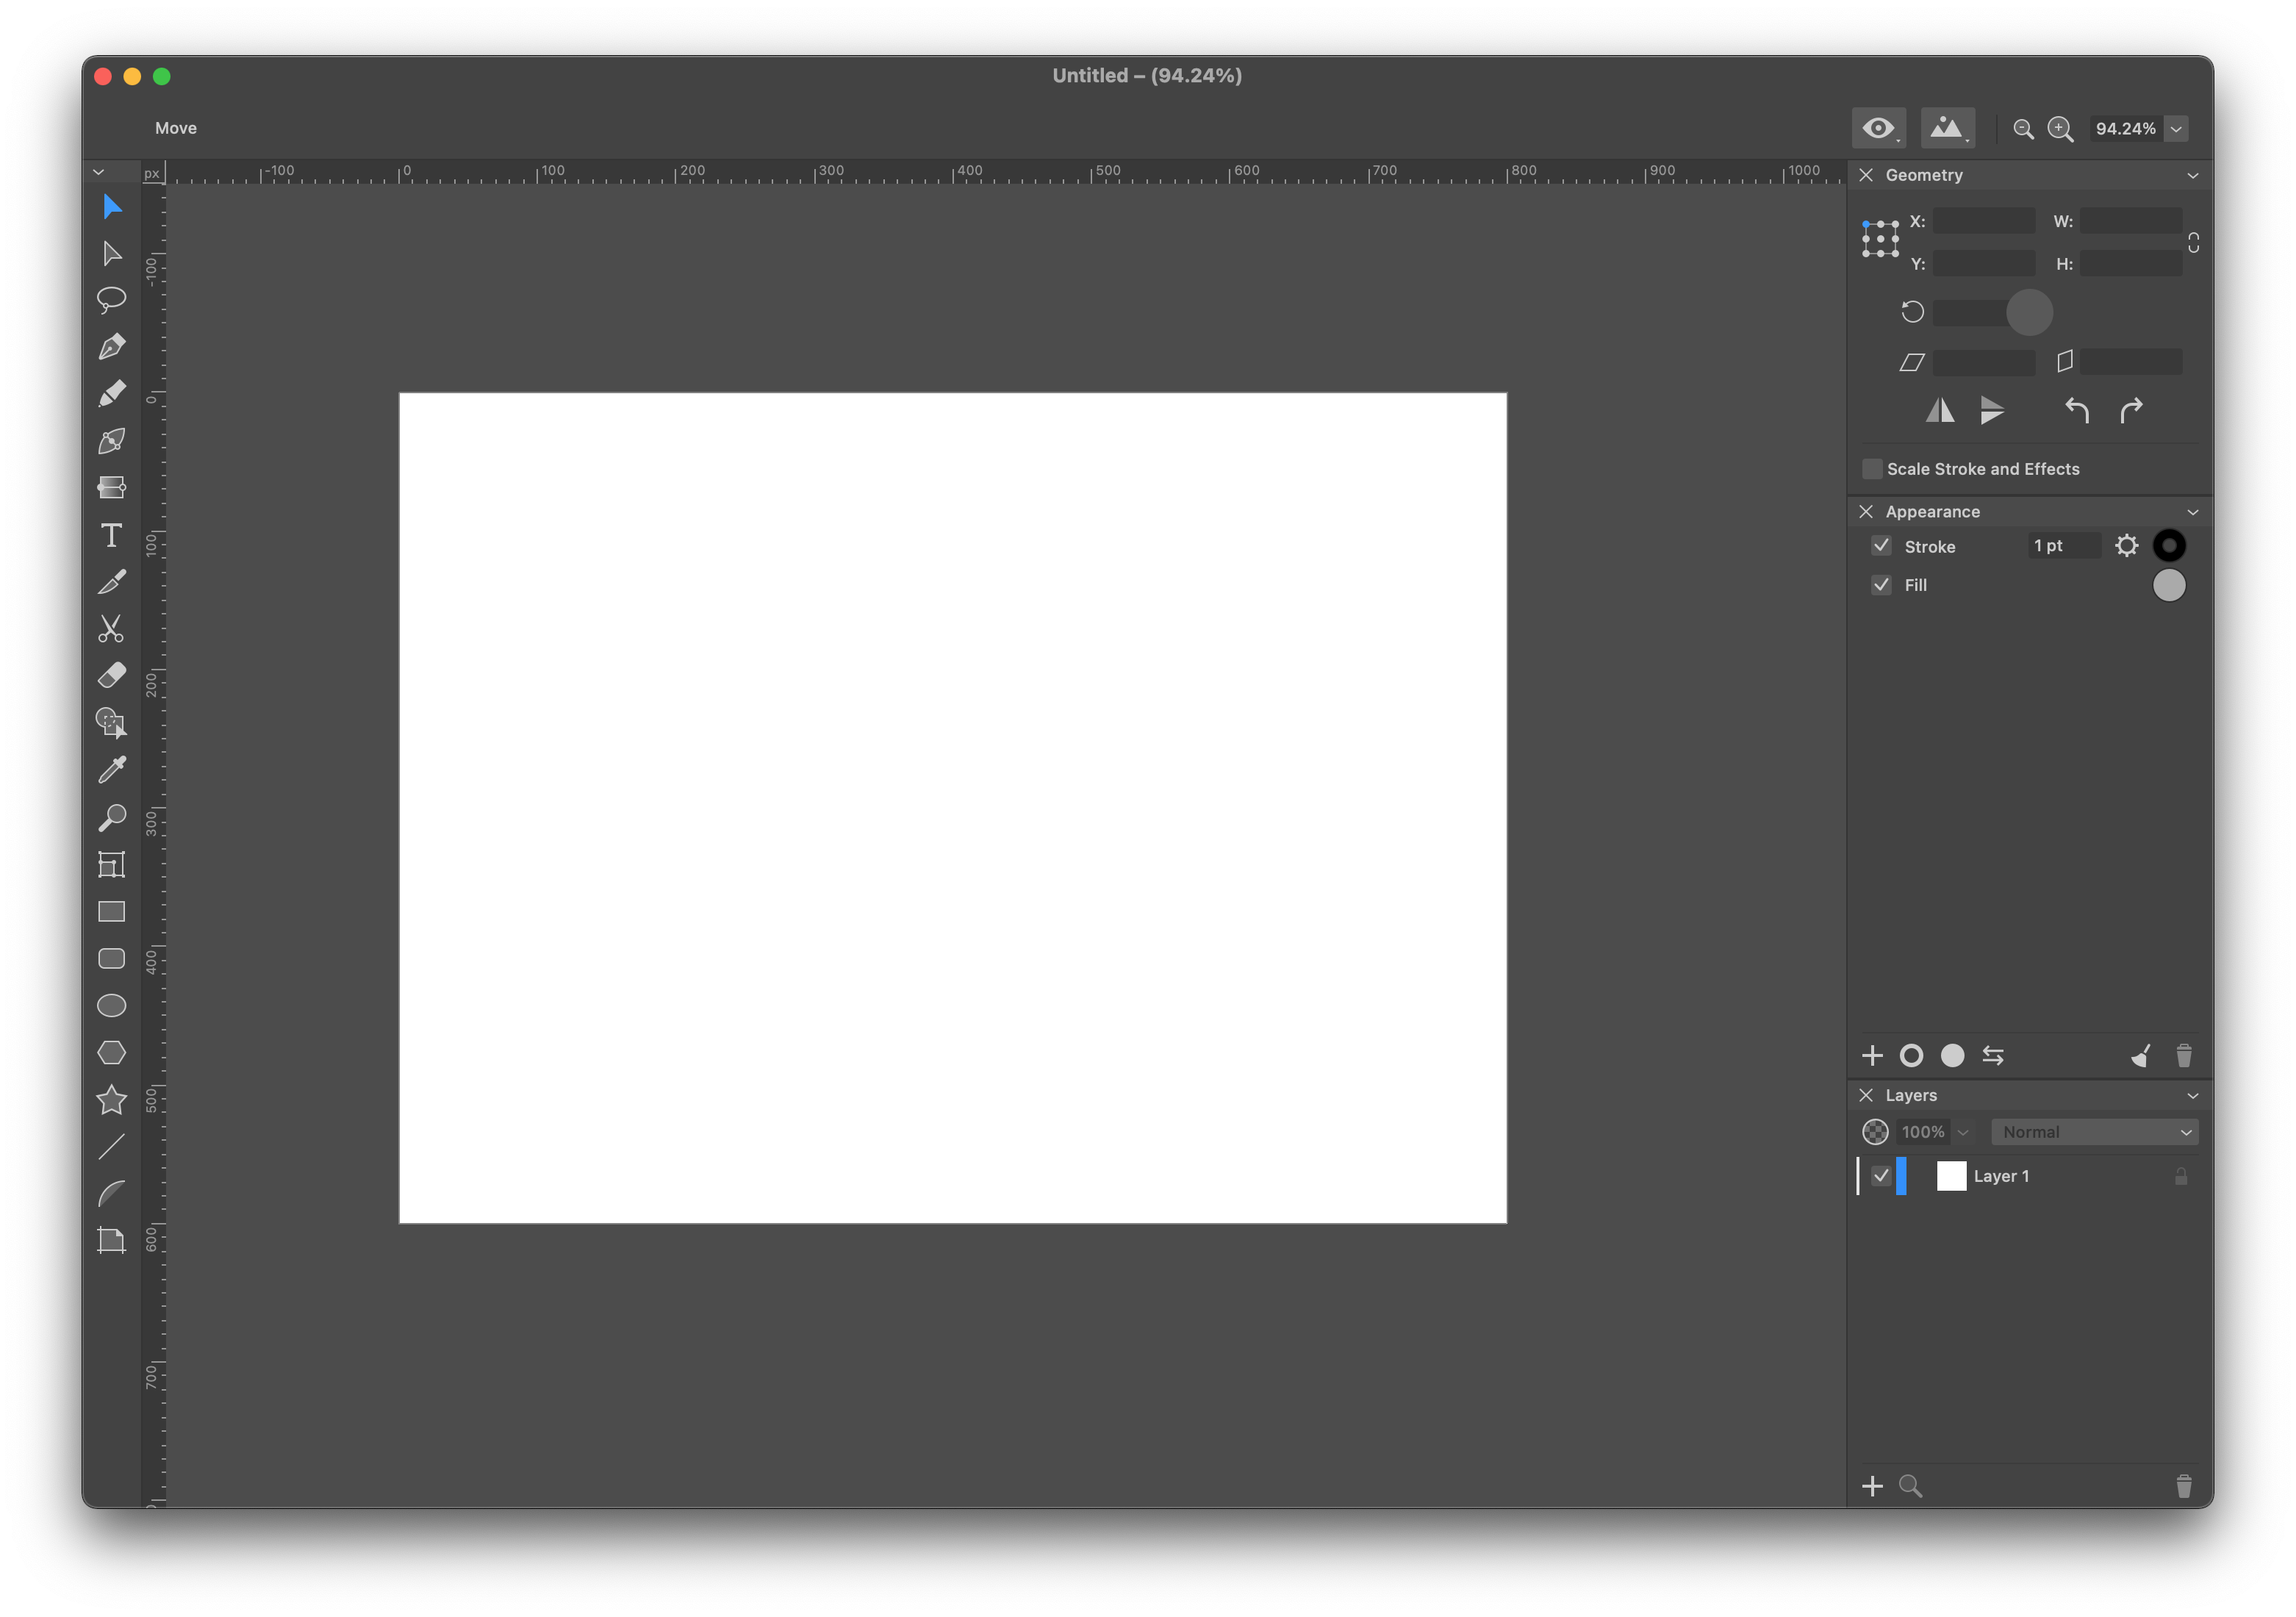The image size is (2296, 1617).
Task: Select the Ellipse tool
Action: click(x=111, y=1006)
